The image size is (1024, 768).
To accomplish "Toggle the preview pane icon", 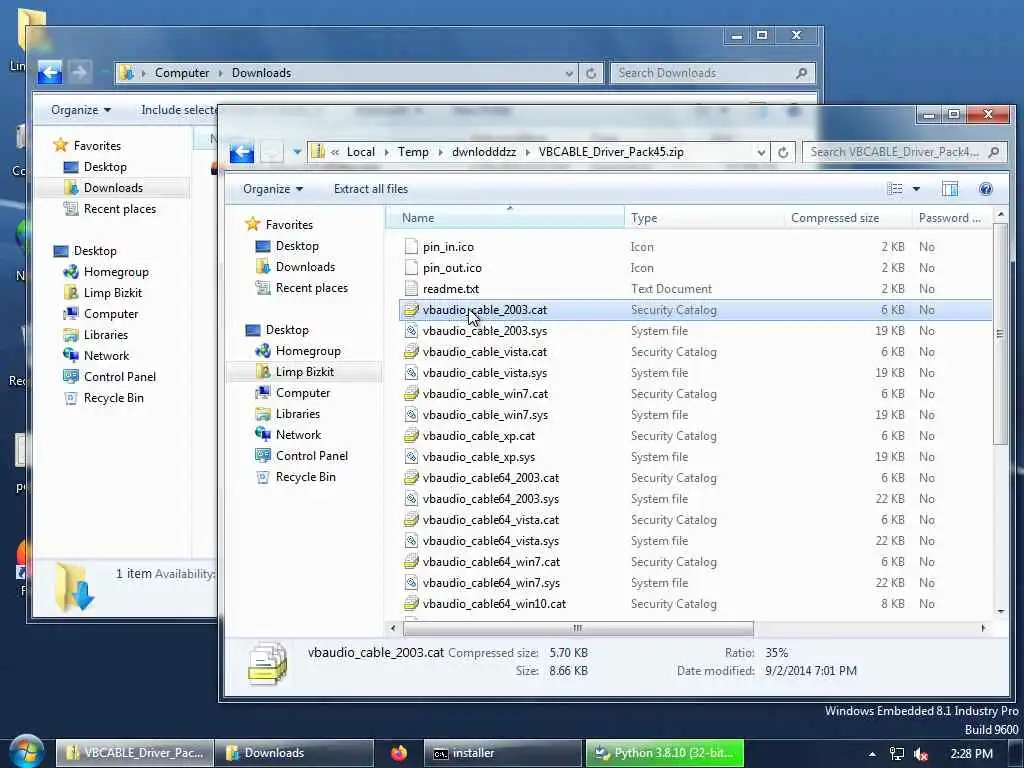I will pyautogui.click(x=950, y=189).
